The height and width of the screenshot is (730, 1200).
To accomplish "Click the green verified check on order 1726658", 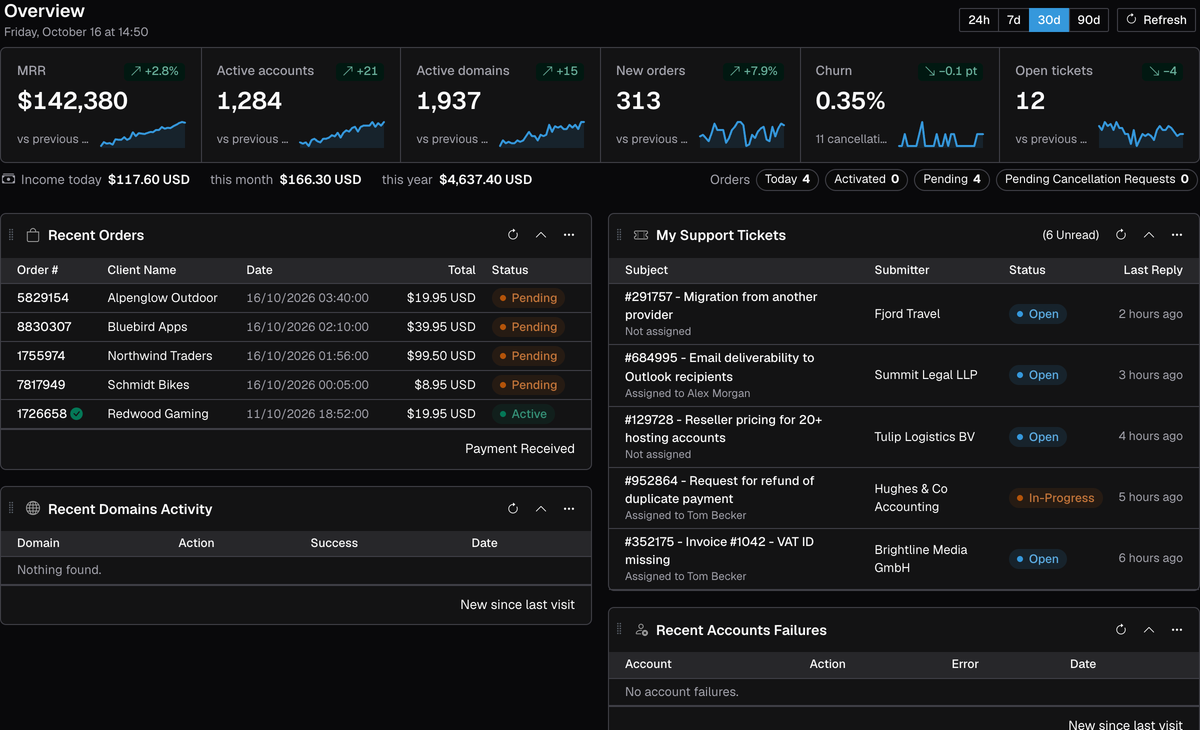I will click(77, 414).
